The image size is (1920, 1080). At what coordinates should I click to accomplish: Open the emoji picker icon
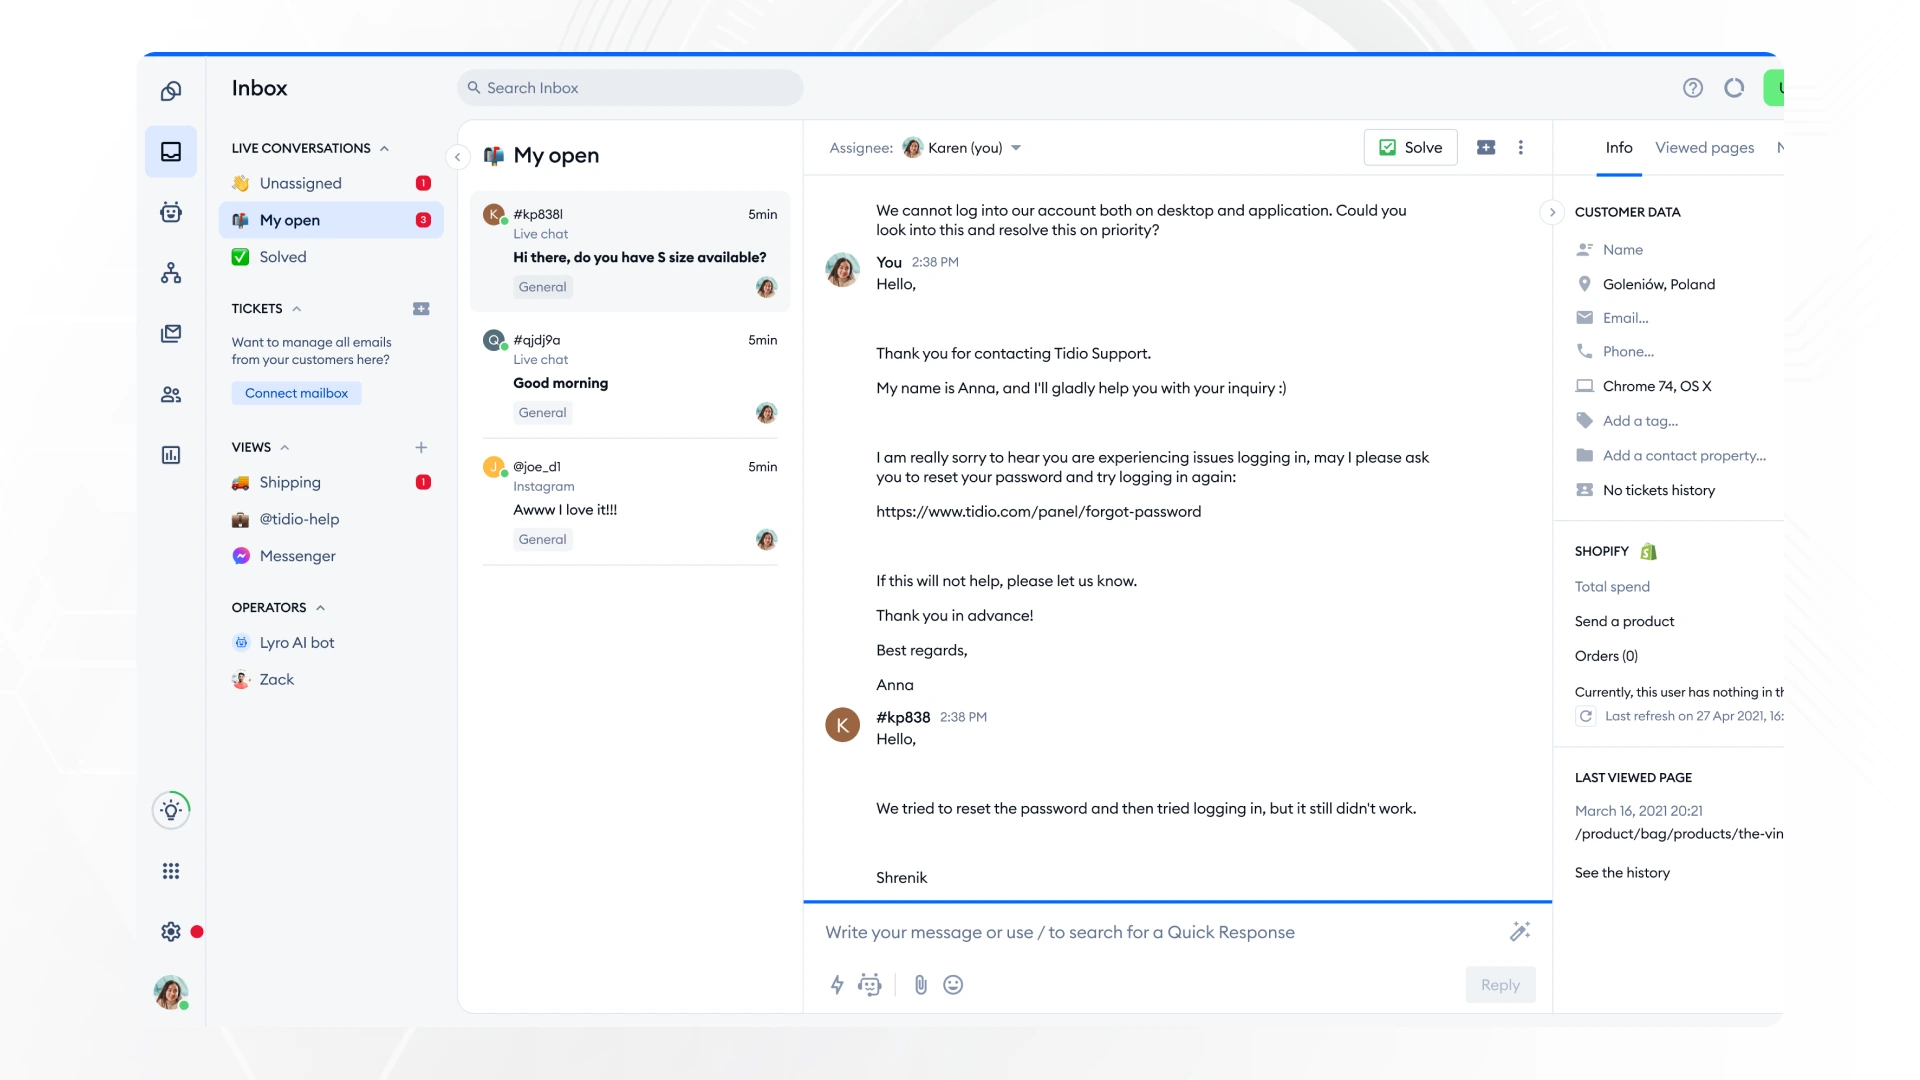[x=953, y=985]
